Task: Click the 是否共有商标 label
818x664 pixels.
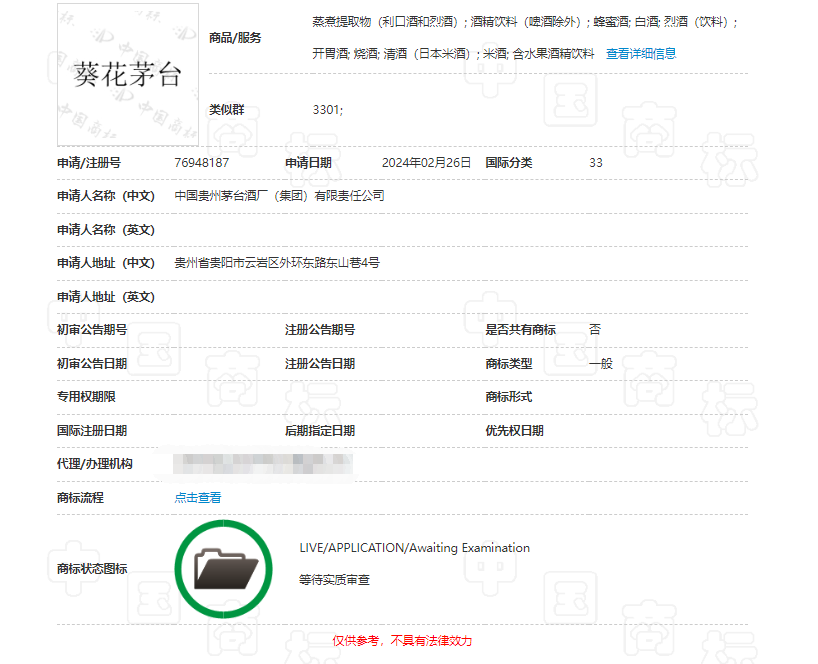Action: click(x=520, y=330)
